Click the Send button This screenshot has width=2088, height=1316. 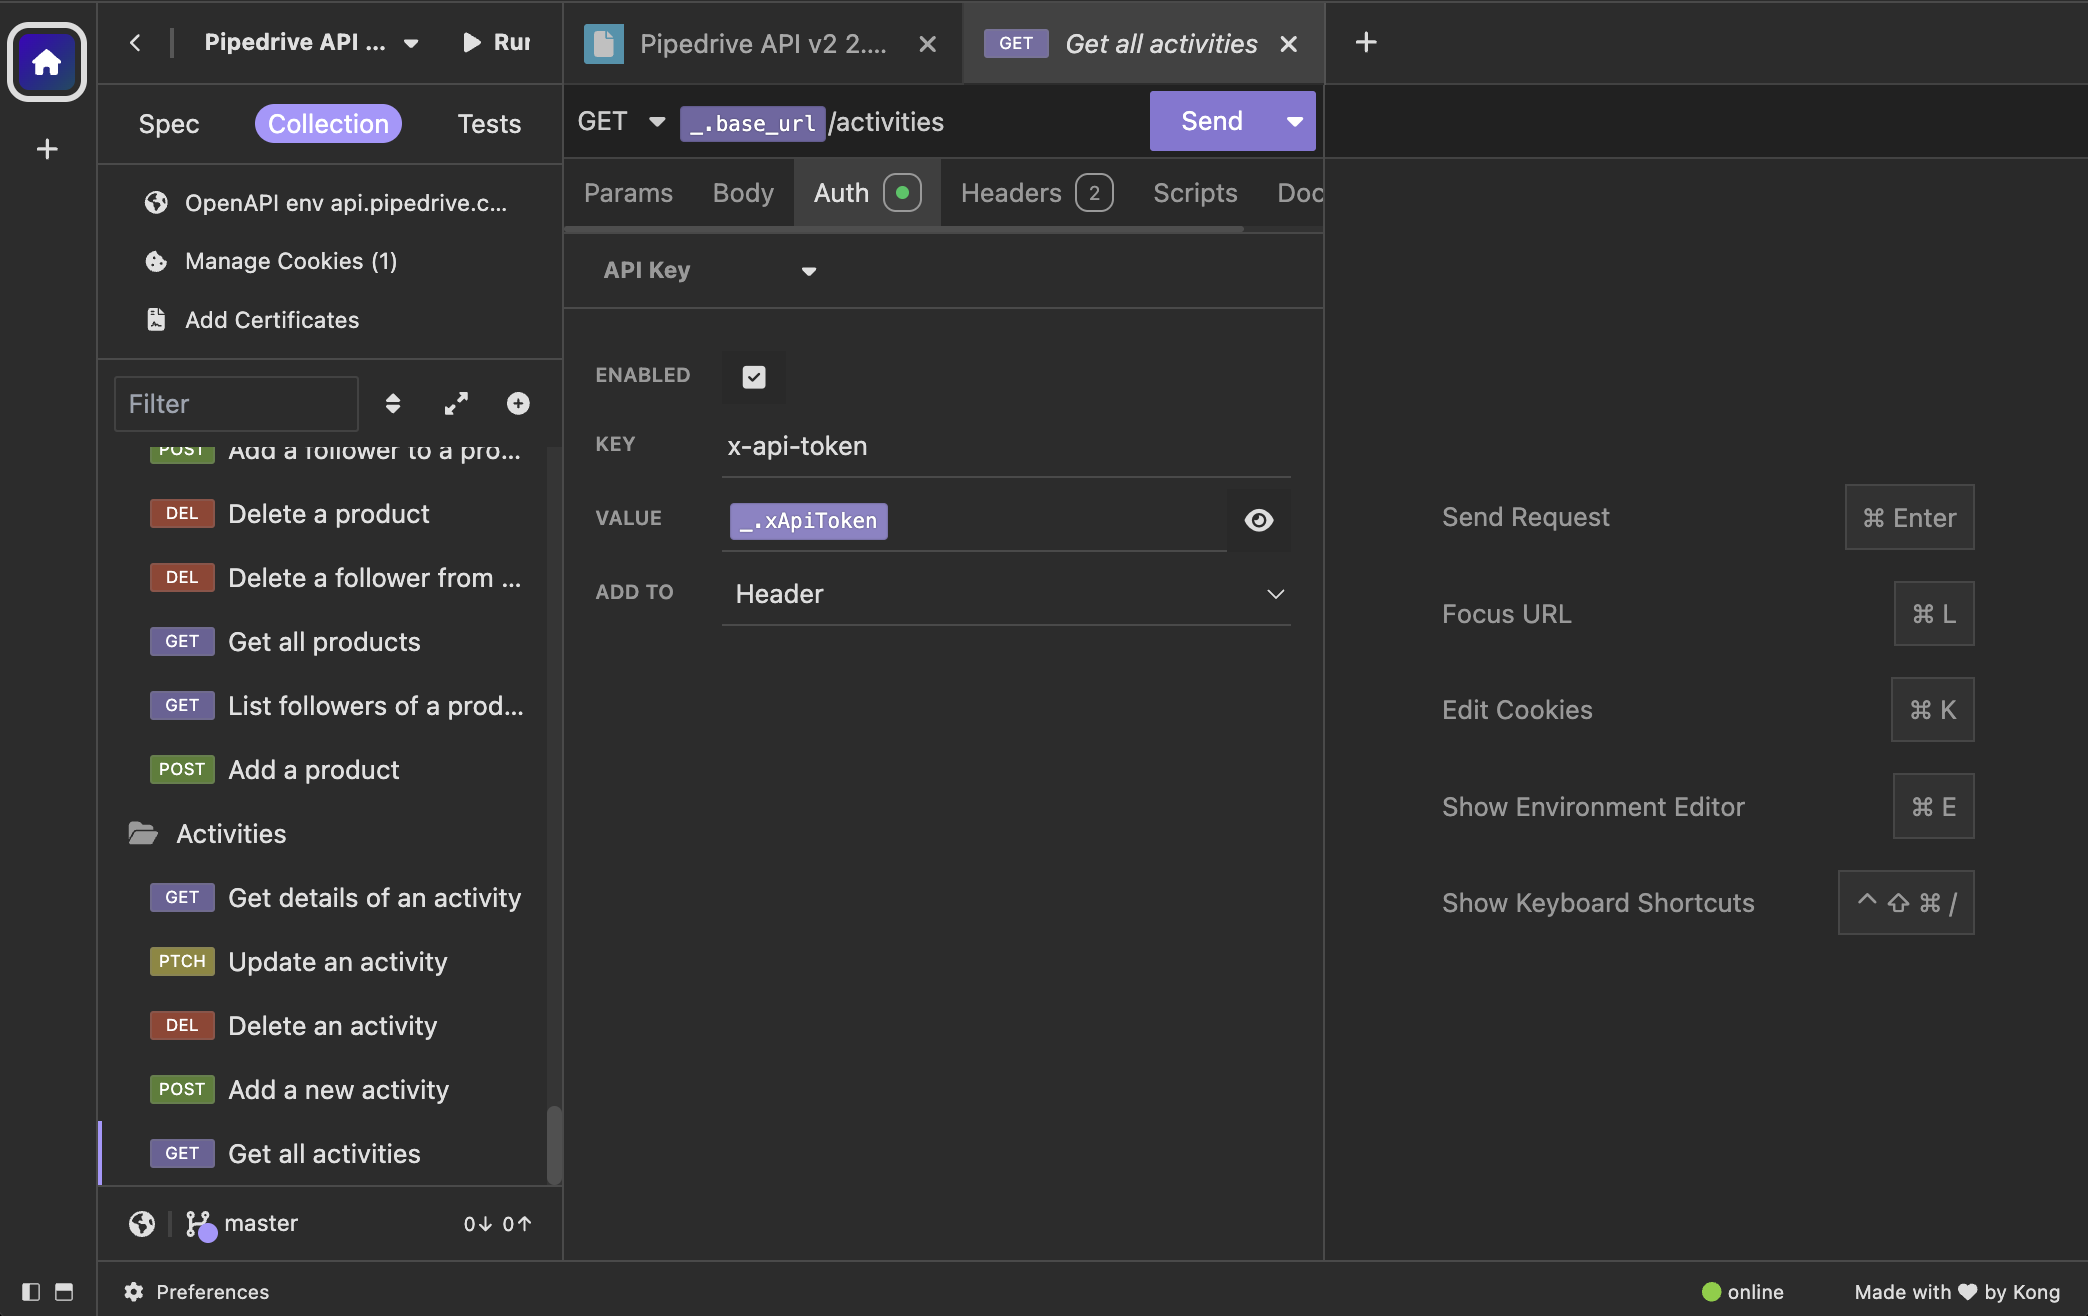[1211, 121]
